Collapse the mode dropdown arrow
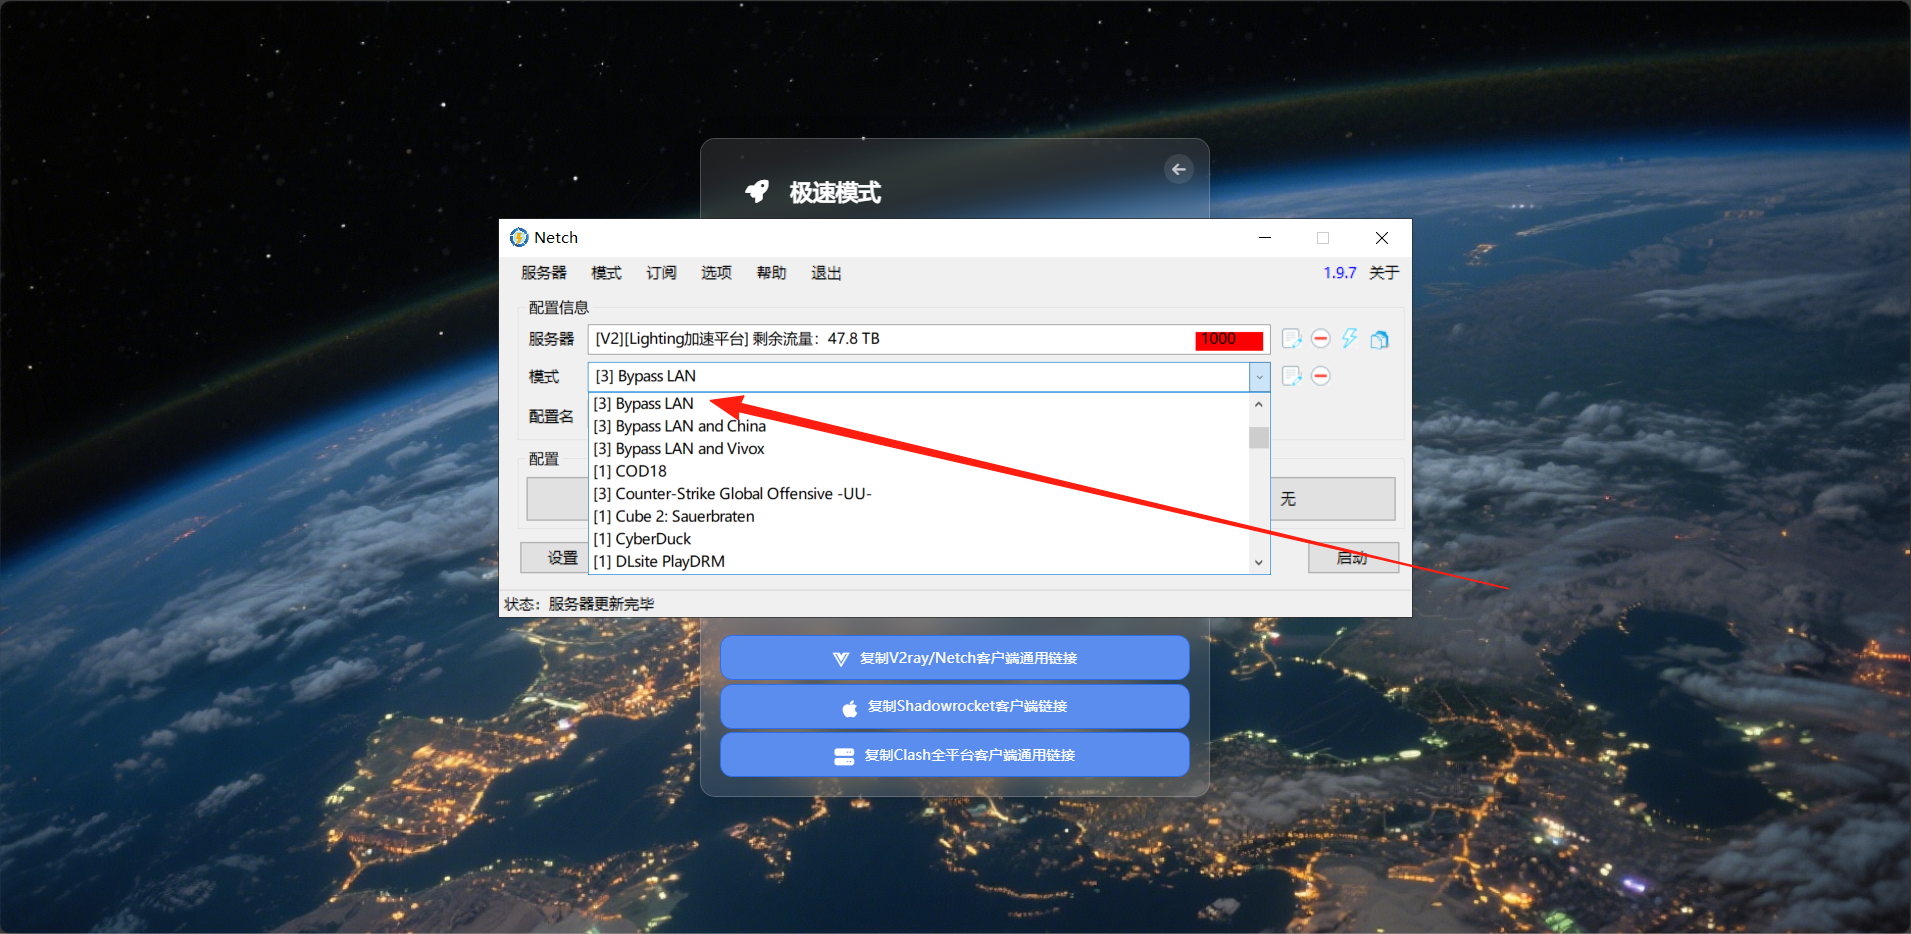1911x934 pixels. pos(1259,377)
